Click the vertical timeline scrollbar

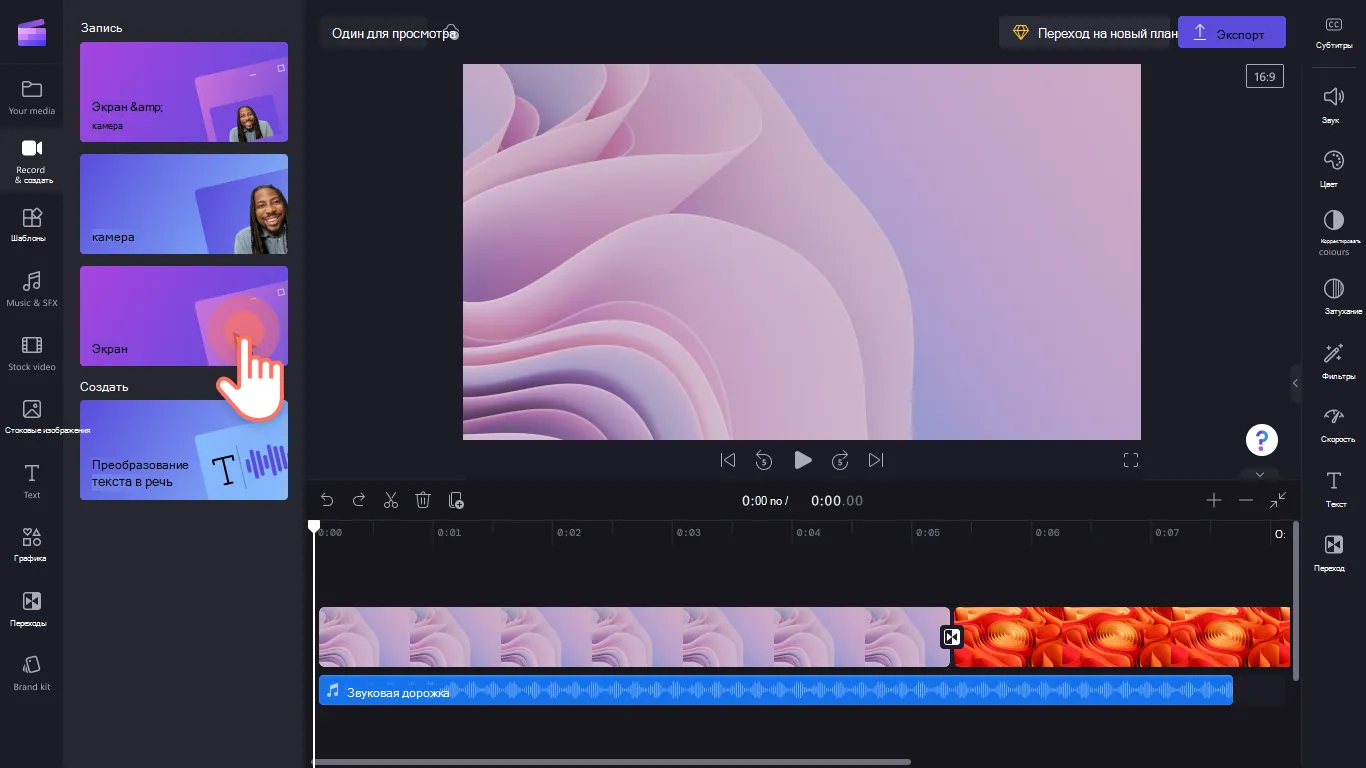tap(1297, 600)
